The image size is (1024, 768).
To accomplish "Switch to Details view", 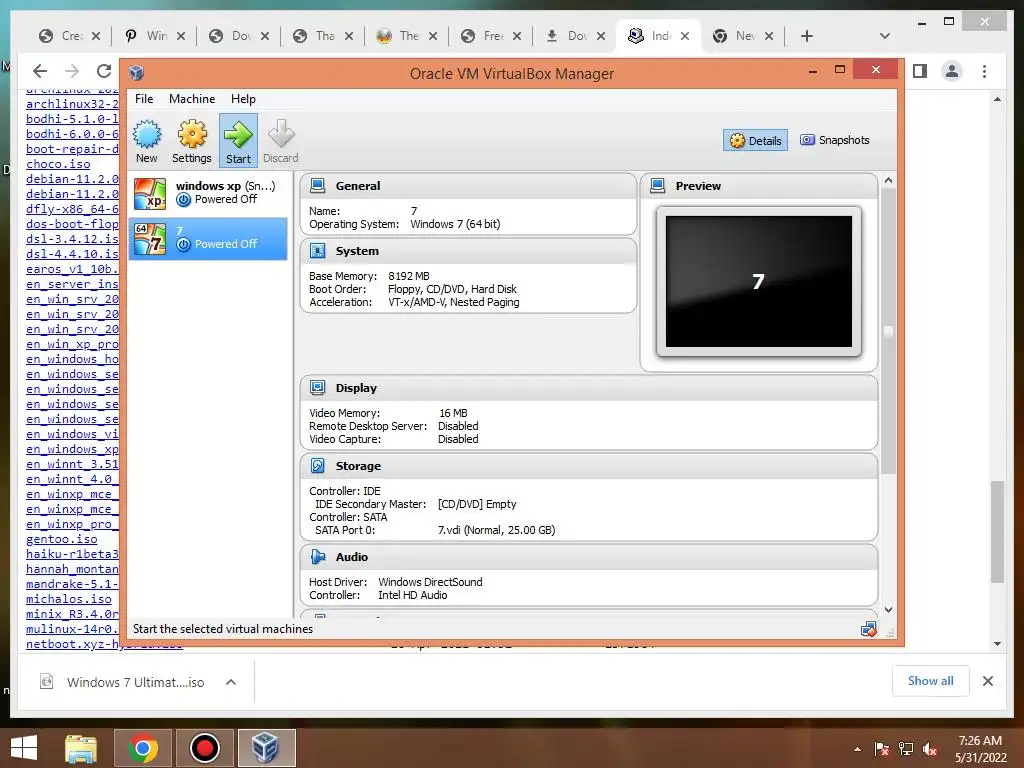I will pos(756,140).
